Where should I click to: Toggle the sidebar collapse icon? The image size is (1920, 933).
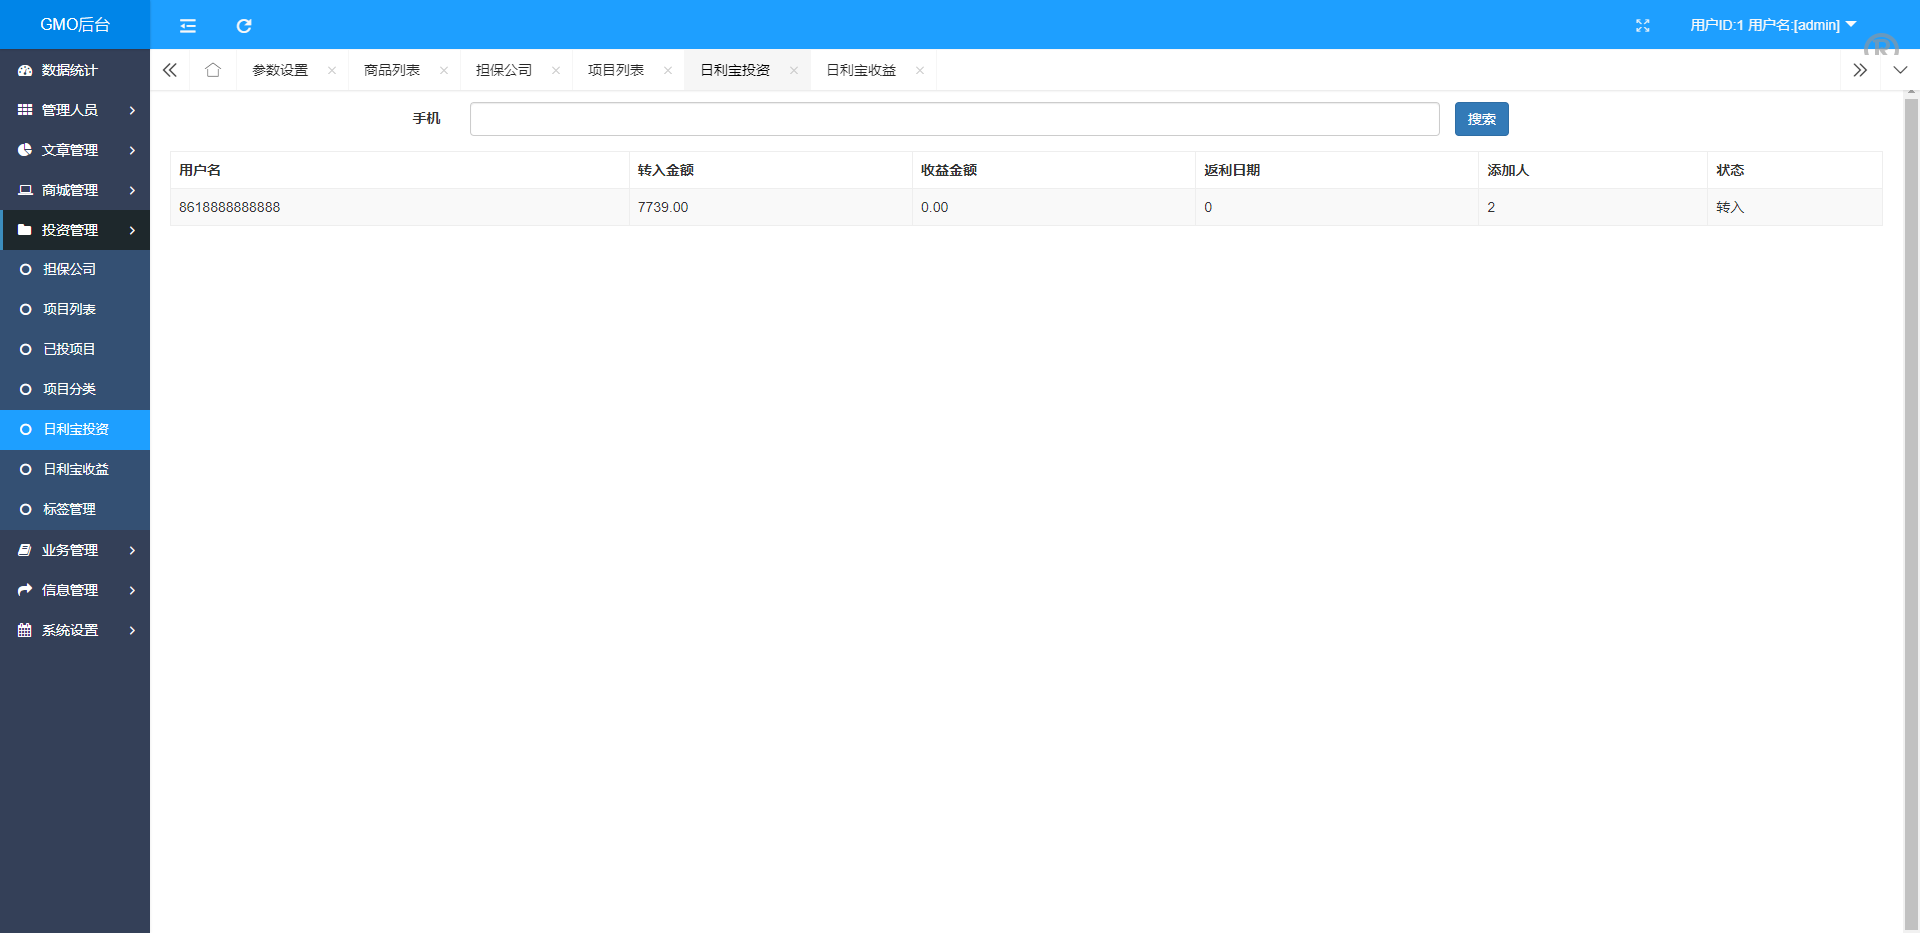[x=187, y=26]
